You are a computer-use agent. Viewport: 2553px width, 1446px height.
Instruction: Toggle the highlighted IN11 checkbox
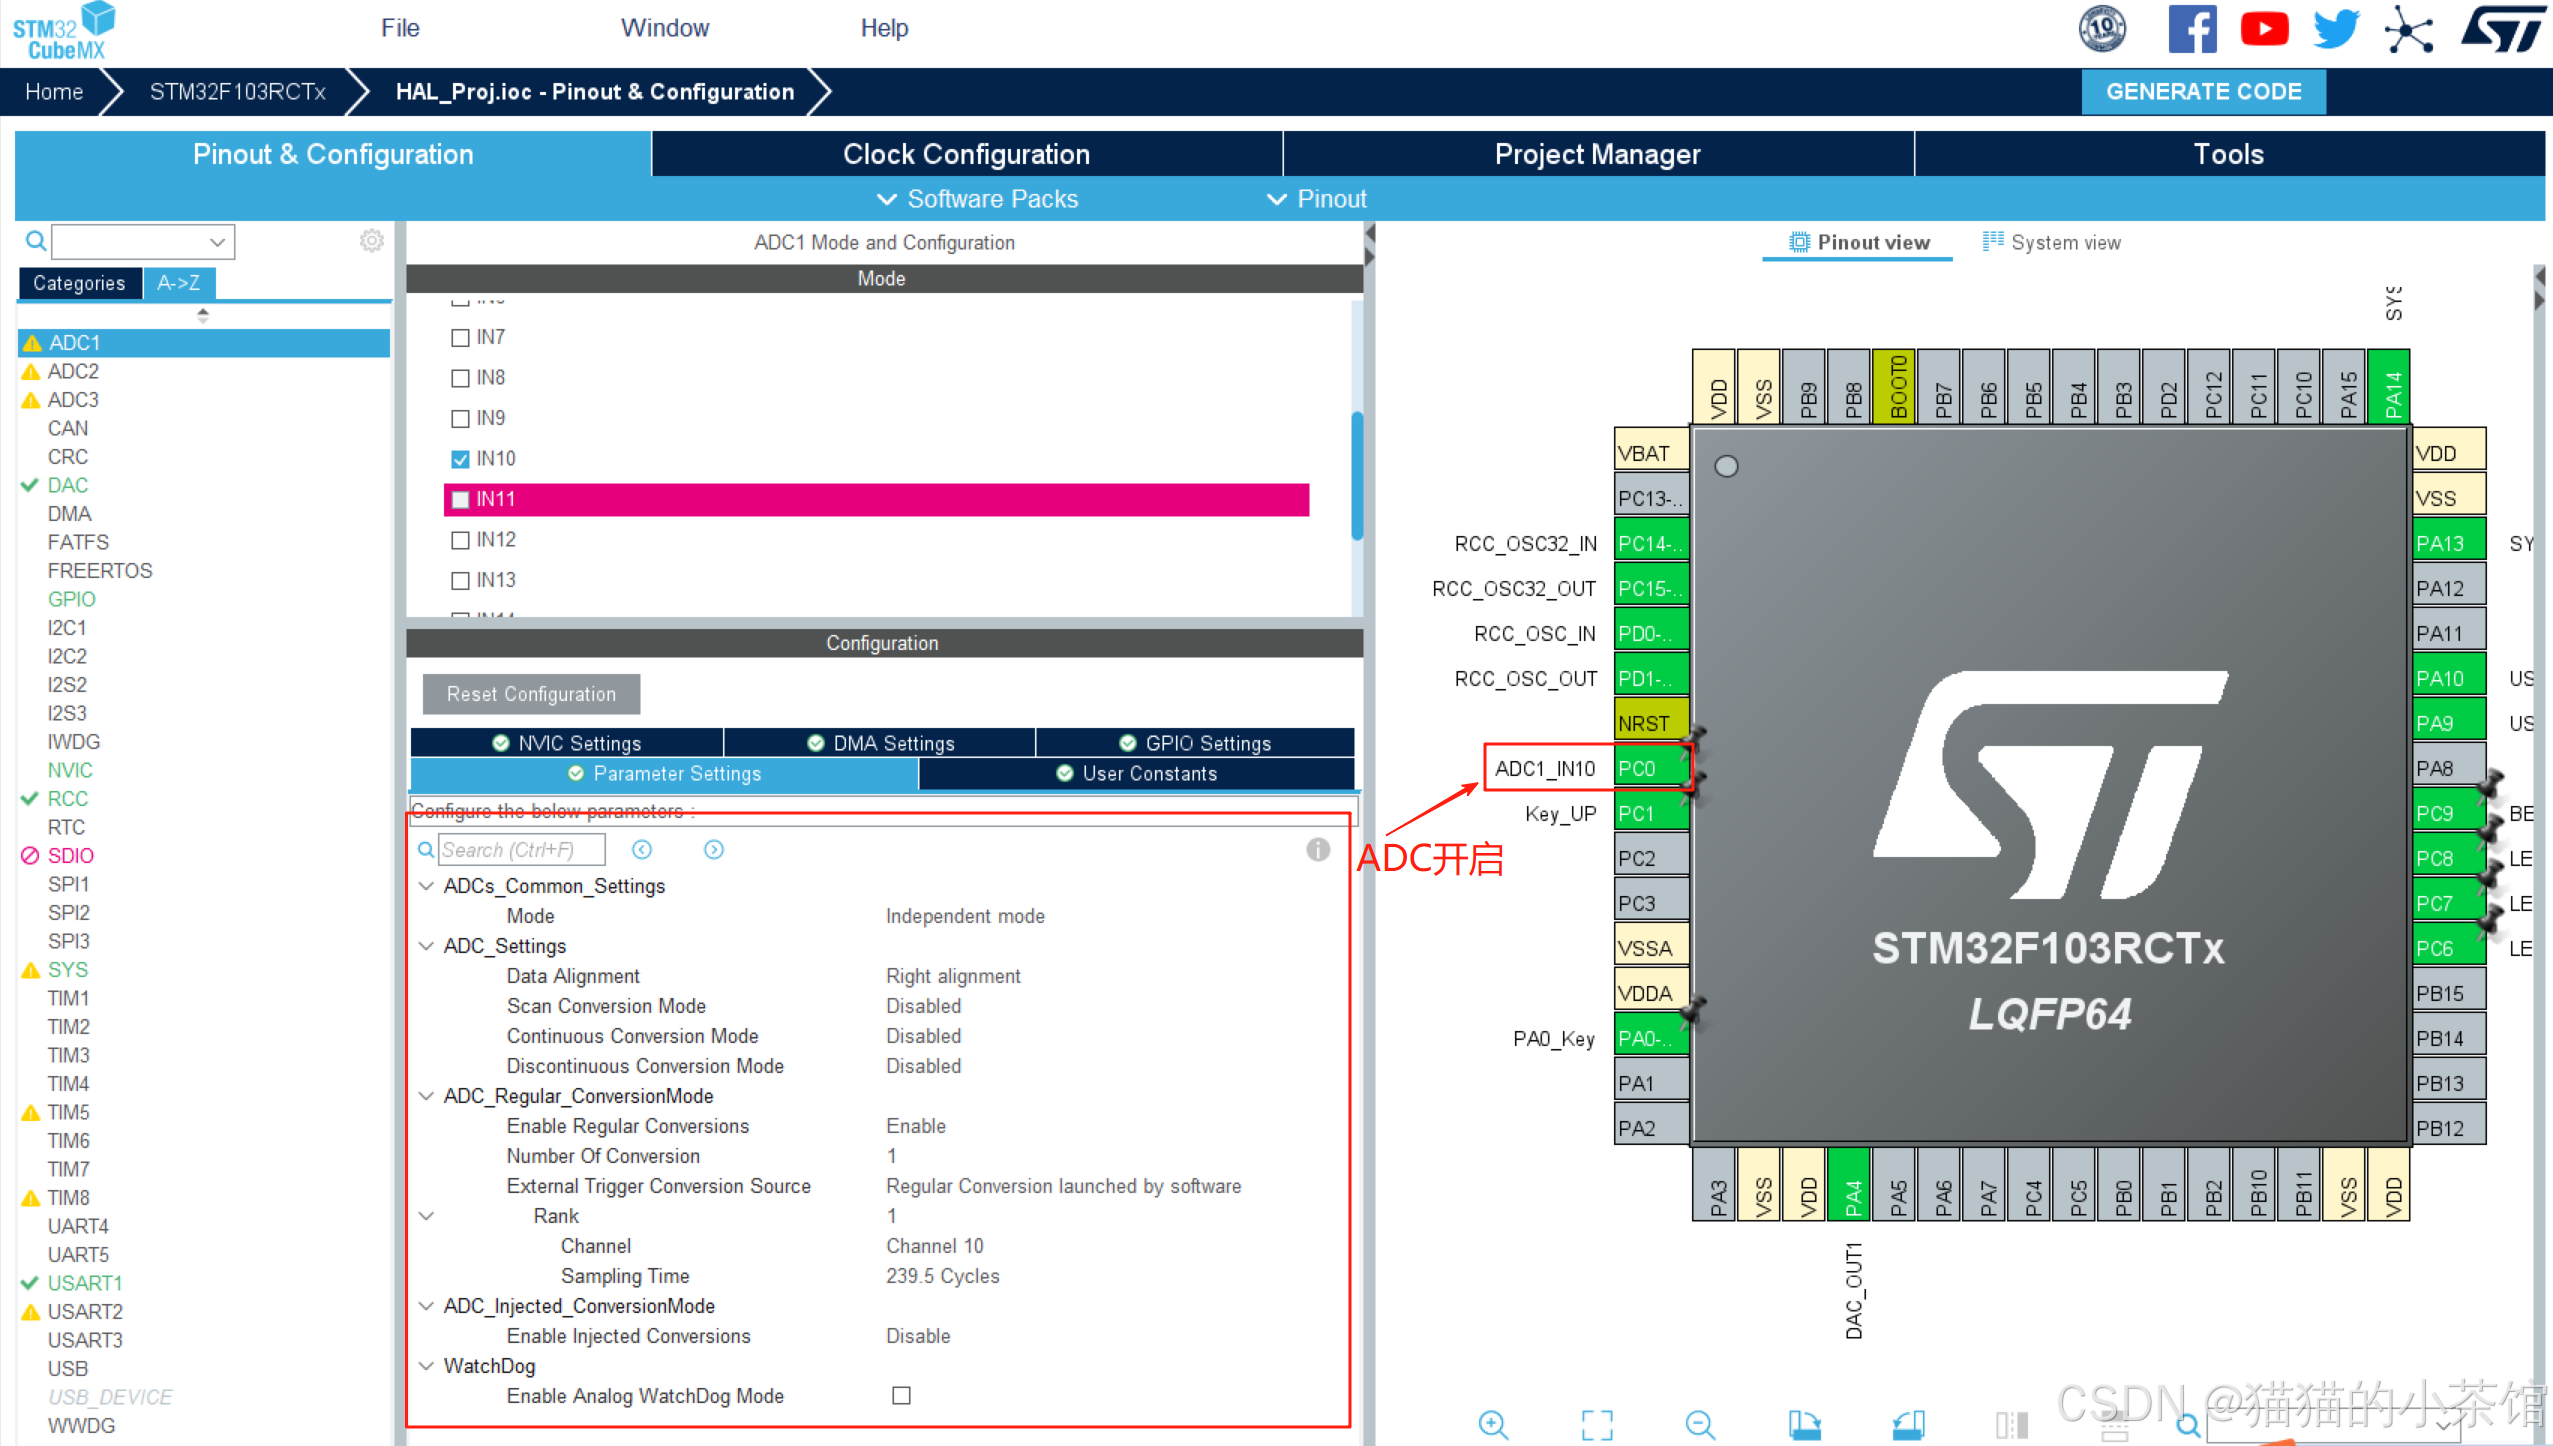pos(460,499)
